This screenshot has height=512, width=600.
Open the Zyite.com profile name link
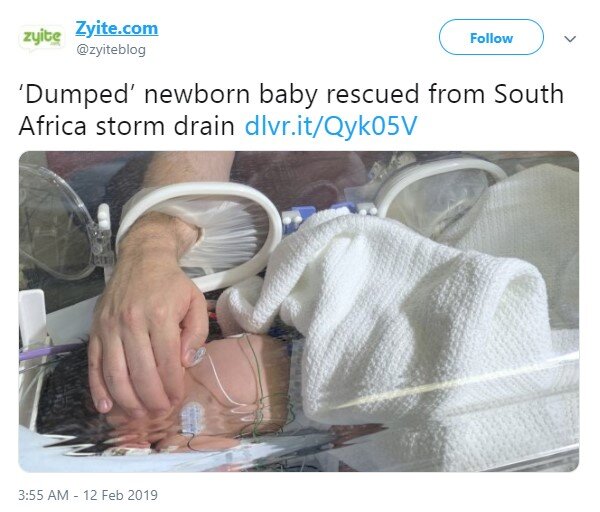point(116,28)
